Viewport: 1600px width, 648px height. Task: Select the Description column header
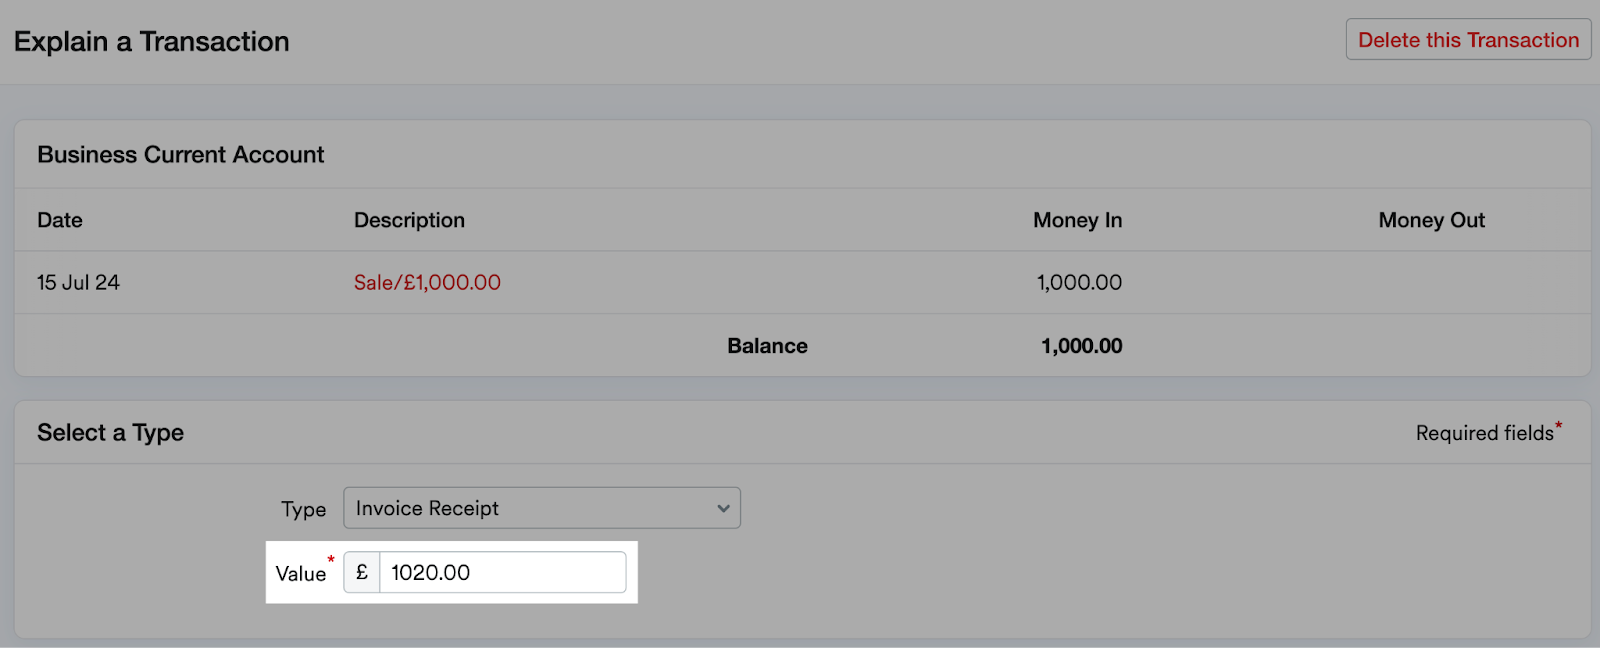coord(409,220)
